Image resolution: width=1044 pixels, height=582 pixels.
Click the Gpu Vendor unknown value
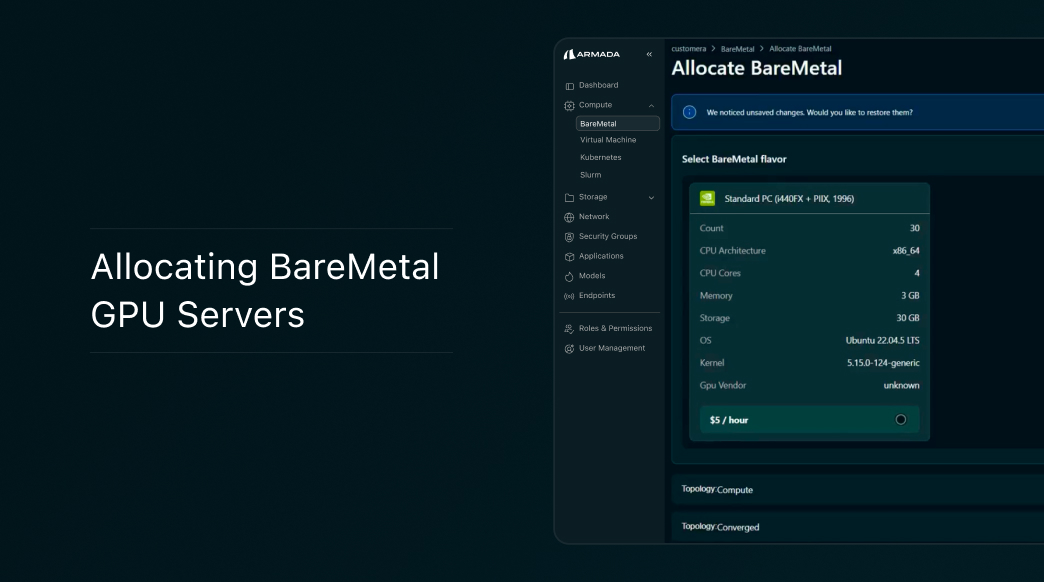tap(902, 386)
